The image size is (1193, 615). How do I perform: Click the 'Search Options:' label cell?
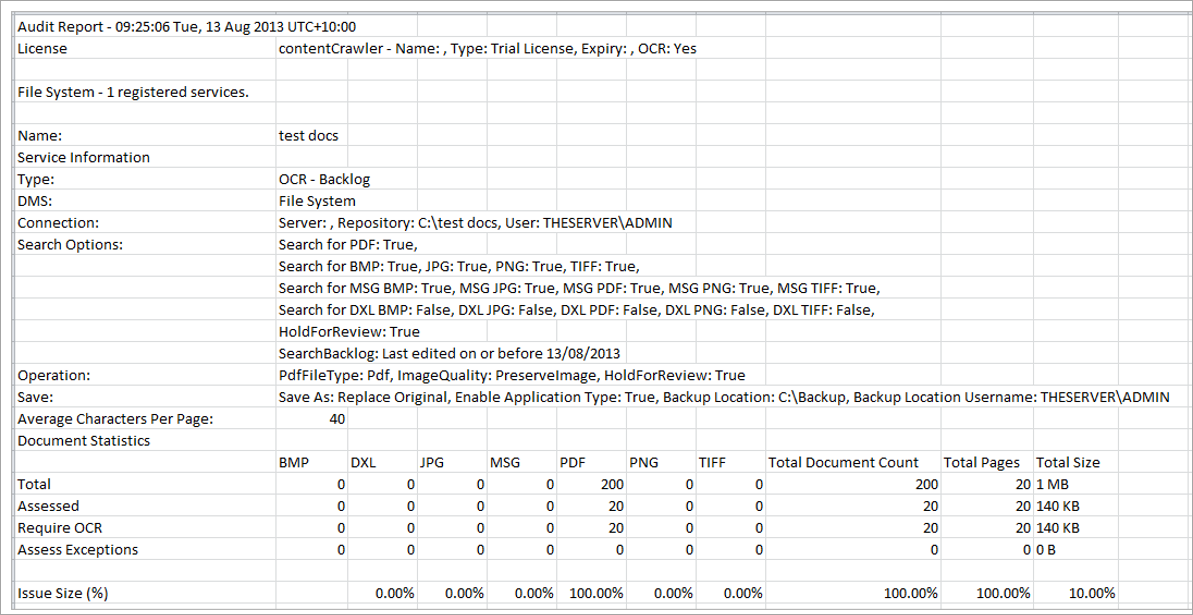pyautogui.click(x=71, y=245)
